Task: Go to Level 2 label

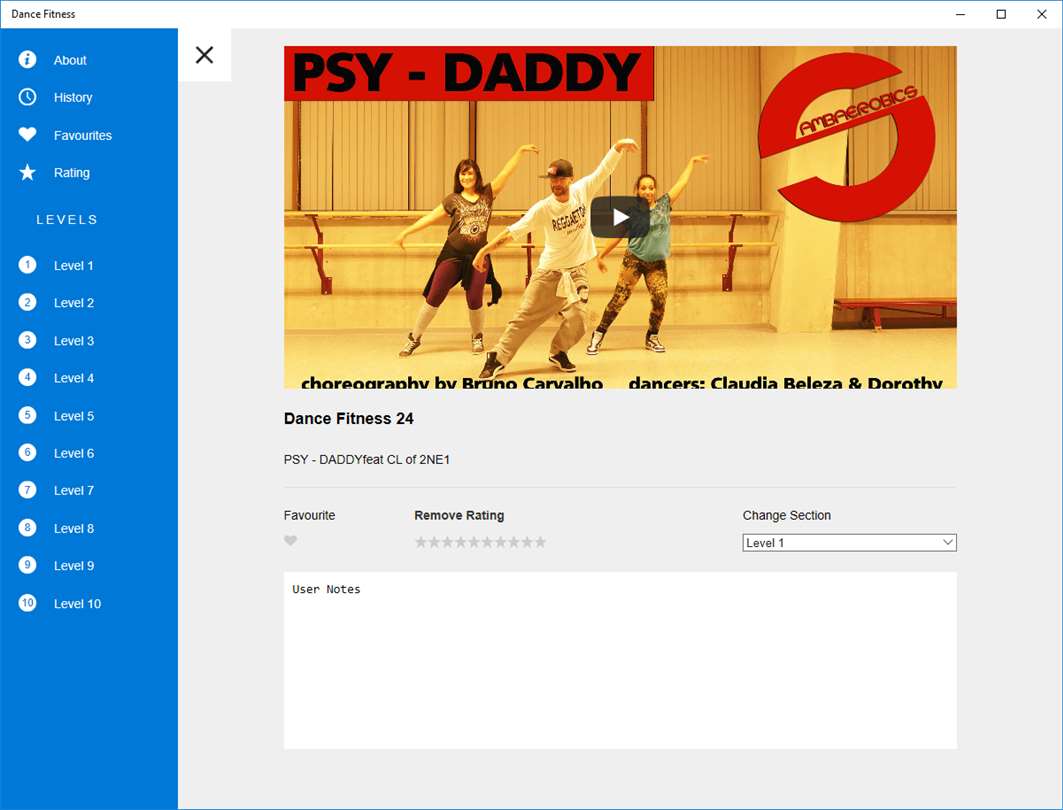Action: coord(74,303)
